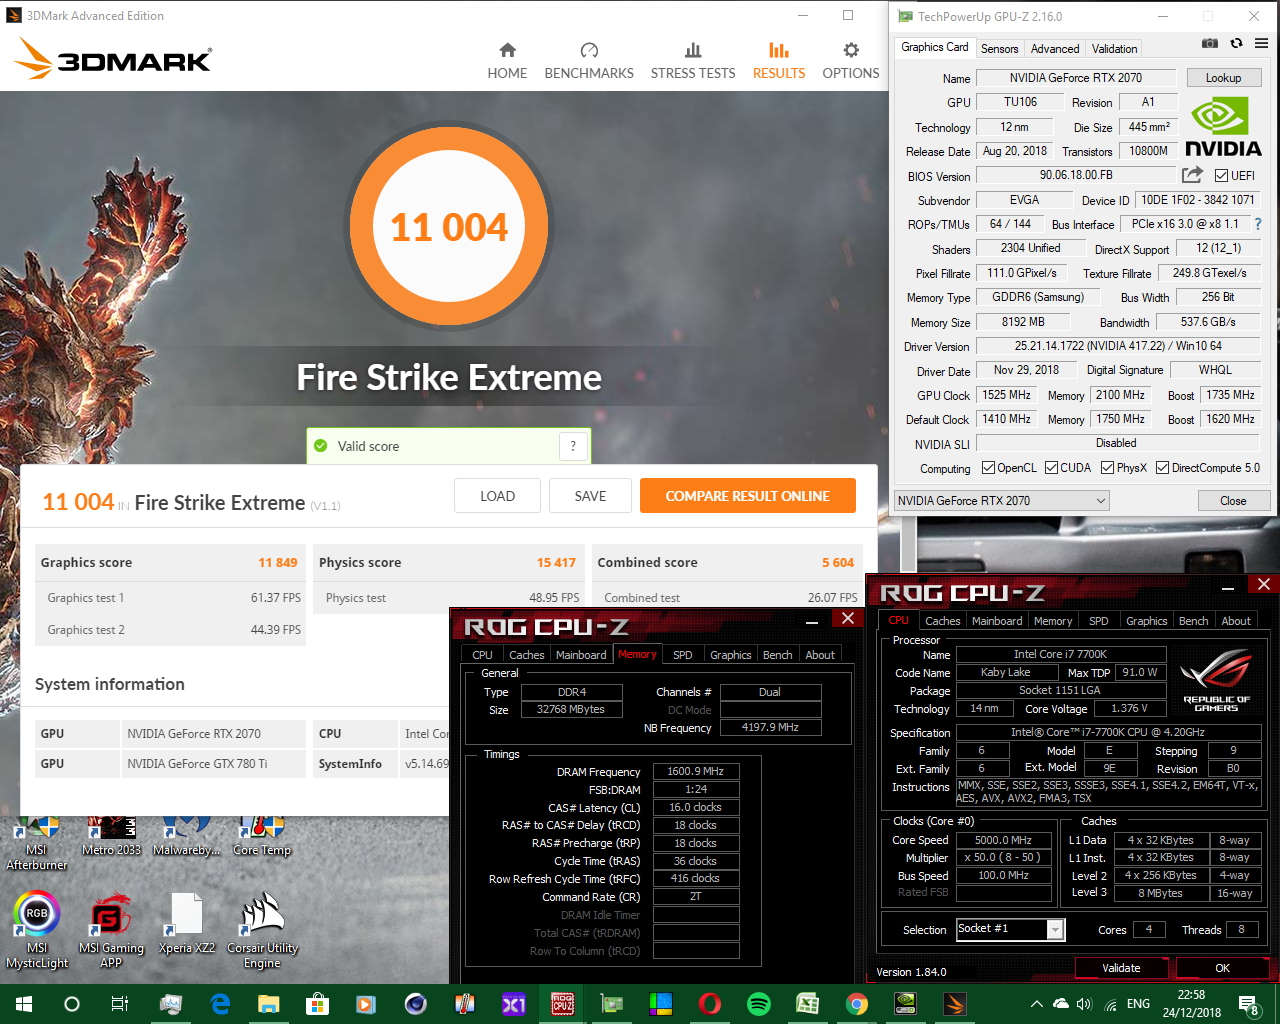Viewport: 1280px width, 1024px height.
Task: Open the Socket #1 selection dropdown
Action: [1010, 929]
